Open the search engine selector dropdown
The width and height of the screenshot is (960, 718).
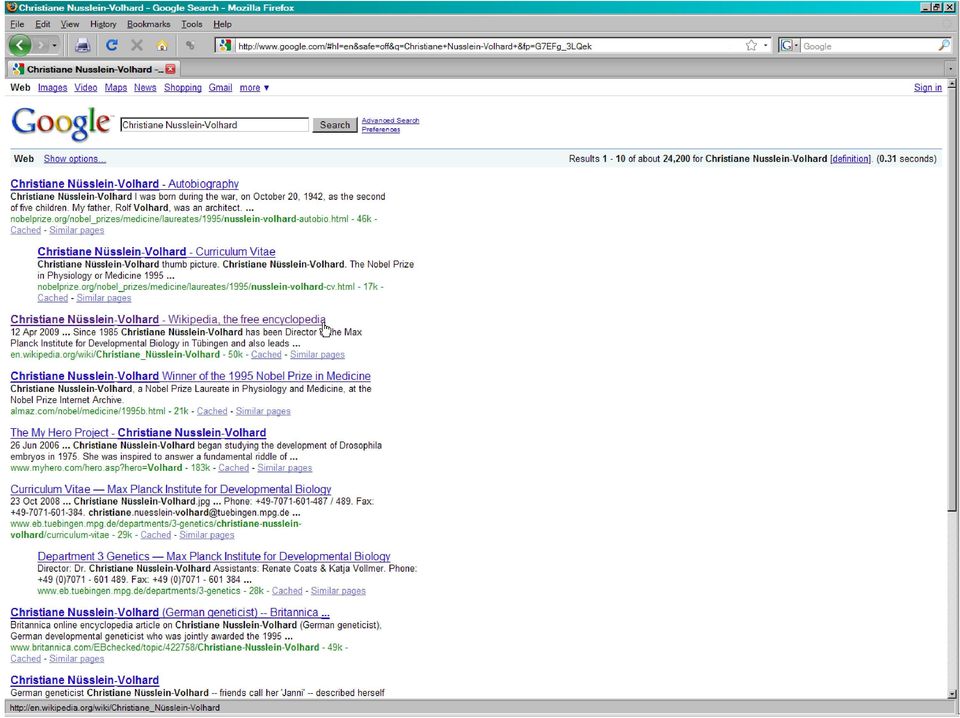[789, 45]
